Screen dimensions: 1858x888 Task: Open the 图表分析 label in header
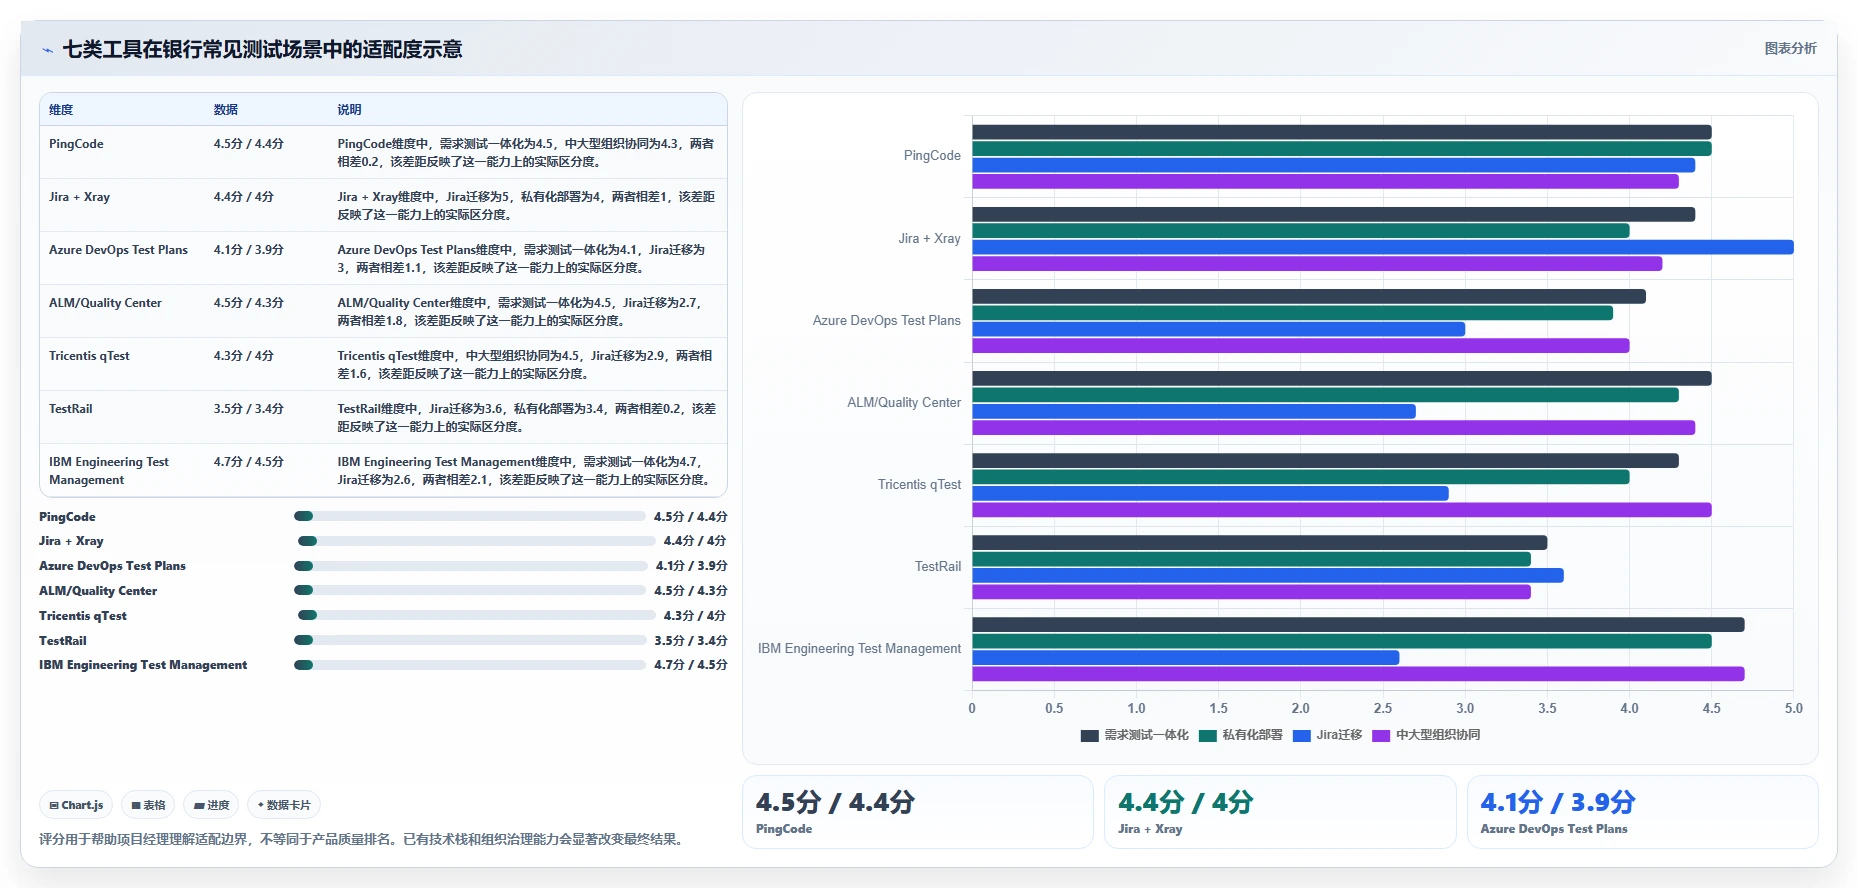pyautogui.click(x=1790, y=48)
